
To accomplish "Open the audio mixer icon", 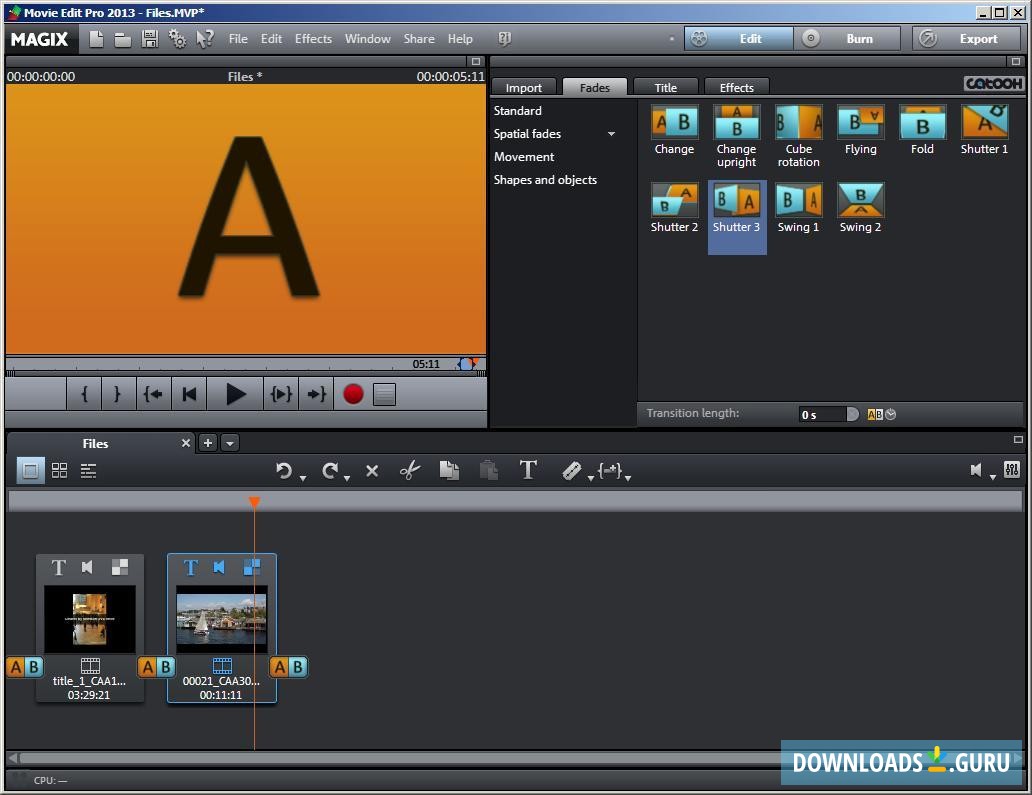I will 1011,470.
